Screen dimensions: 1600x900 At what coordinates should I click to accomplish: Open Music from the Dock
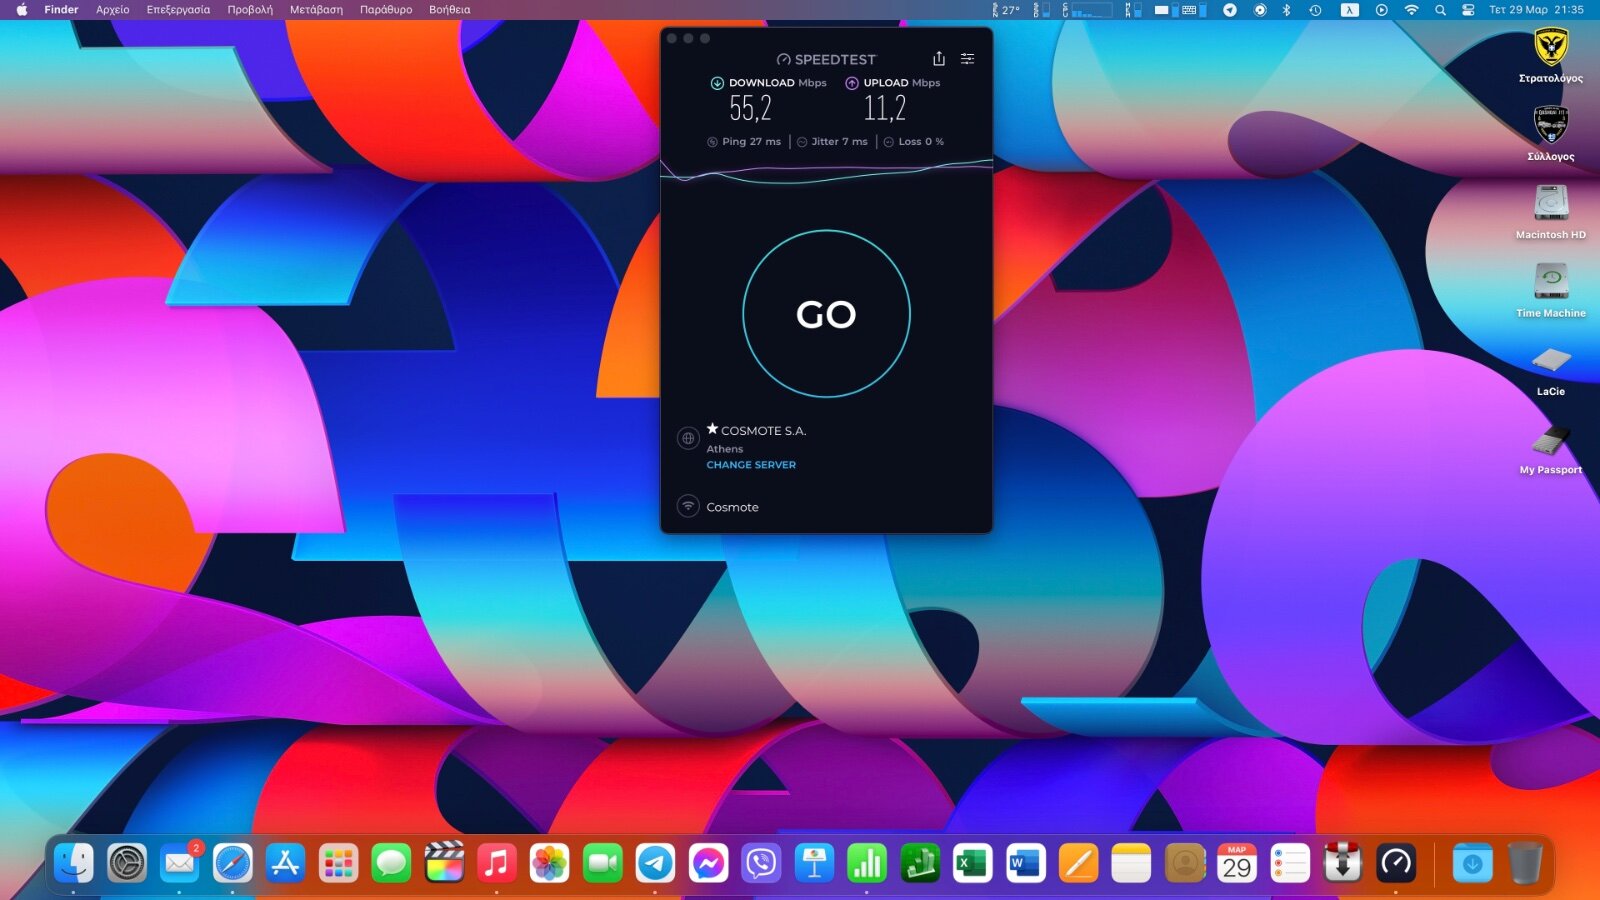click(x=497, y=862)
